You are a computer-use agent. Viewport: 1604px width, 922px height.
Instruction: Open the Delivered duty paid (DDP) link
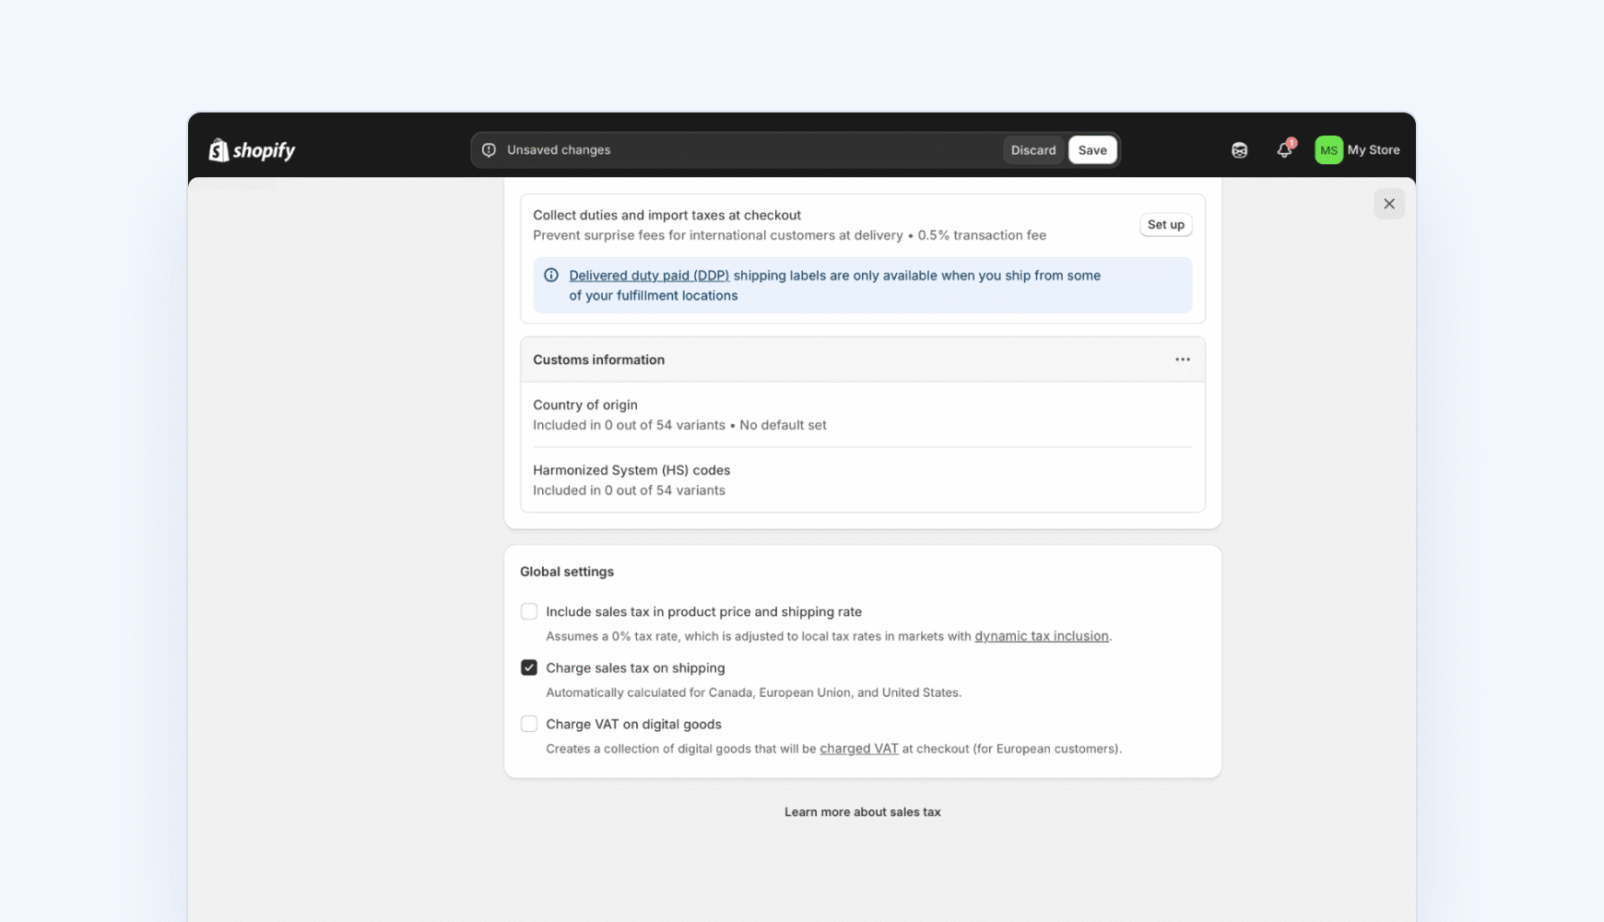point(649,275)
